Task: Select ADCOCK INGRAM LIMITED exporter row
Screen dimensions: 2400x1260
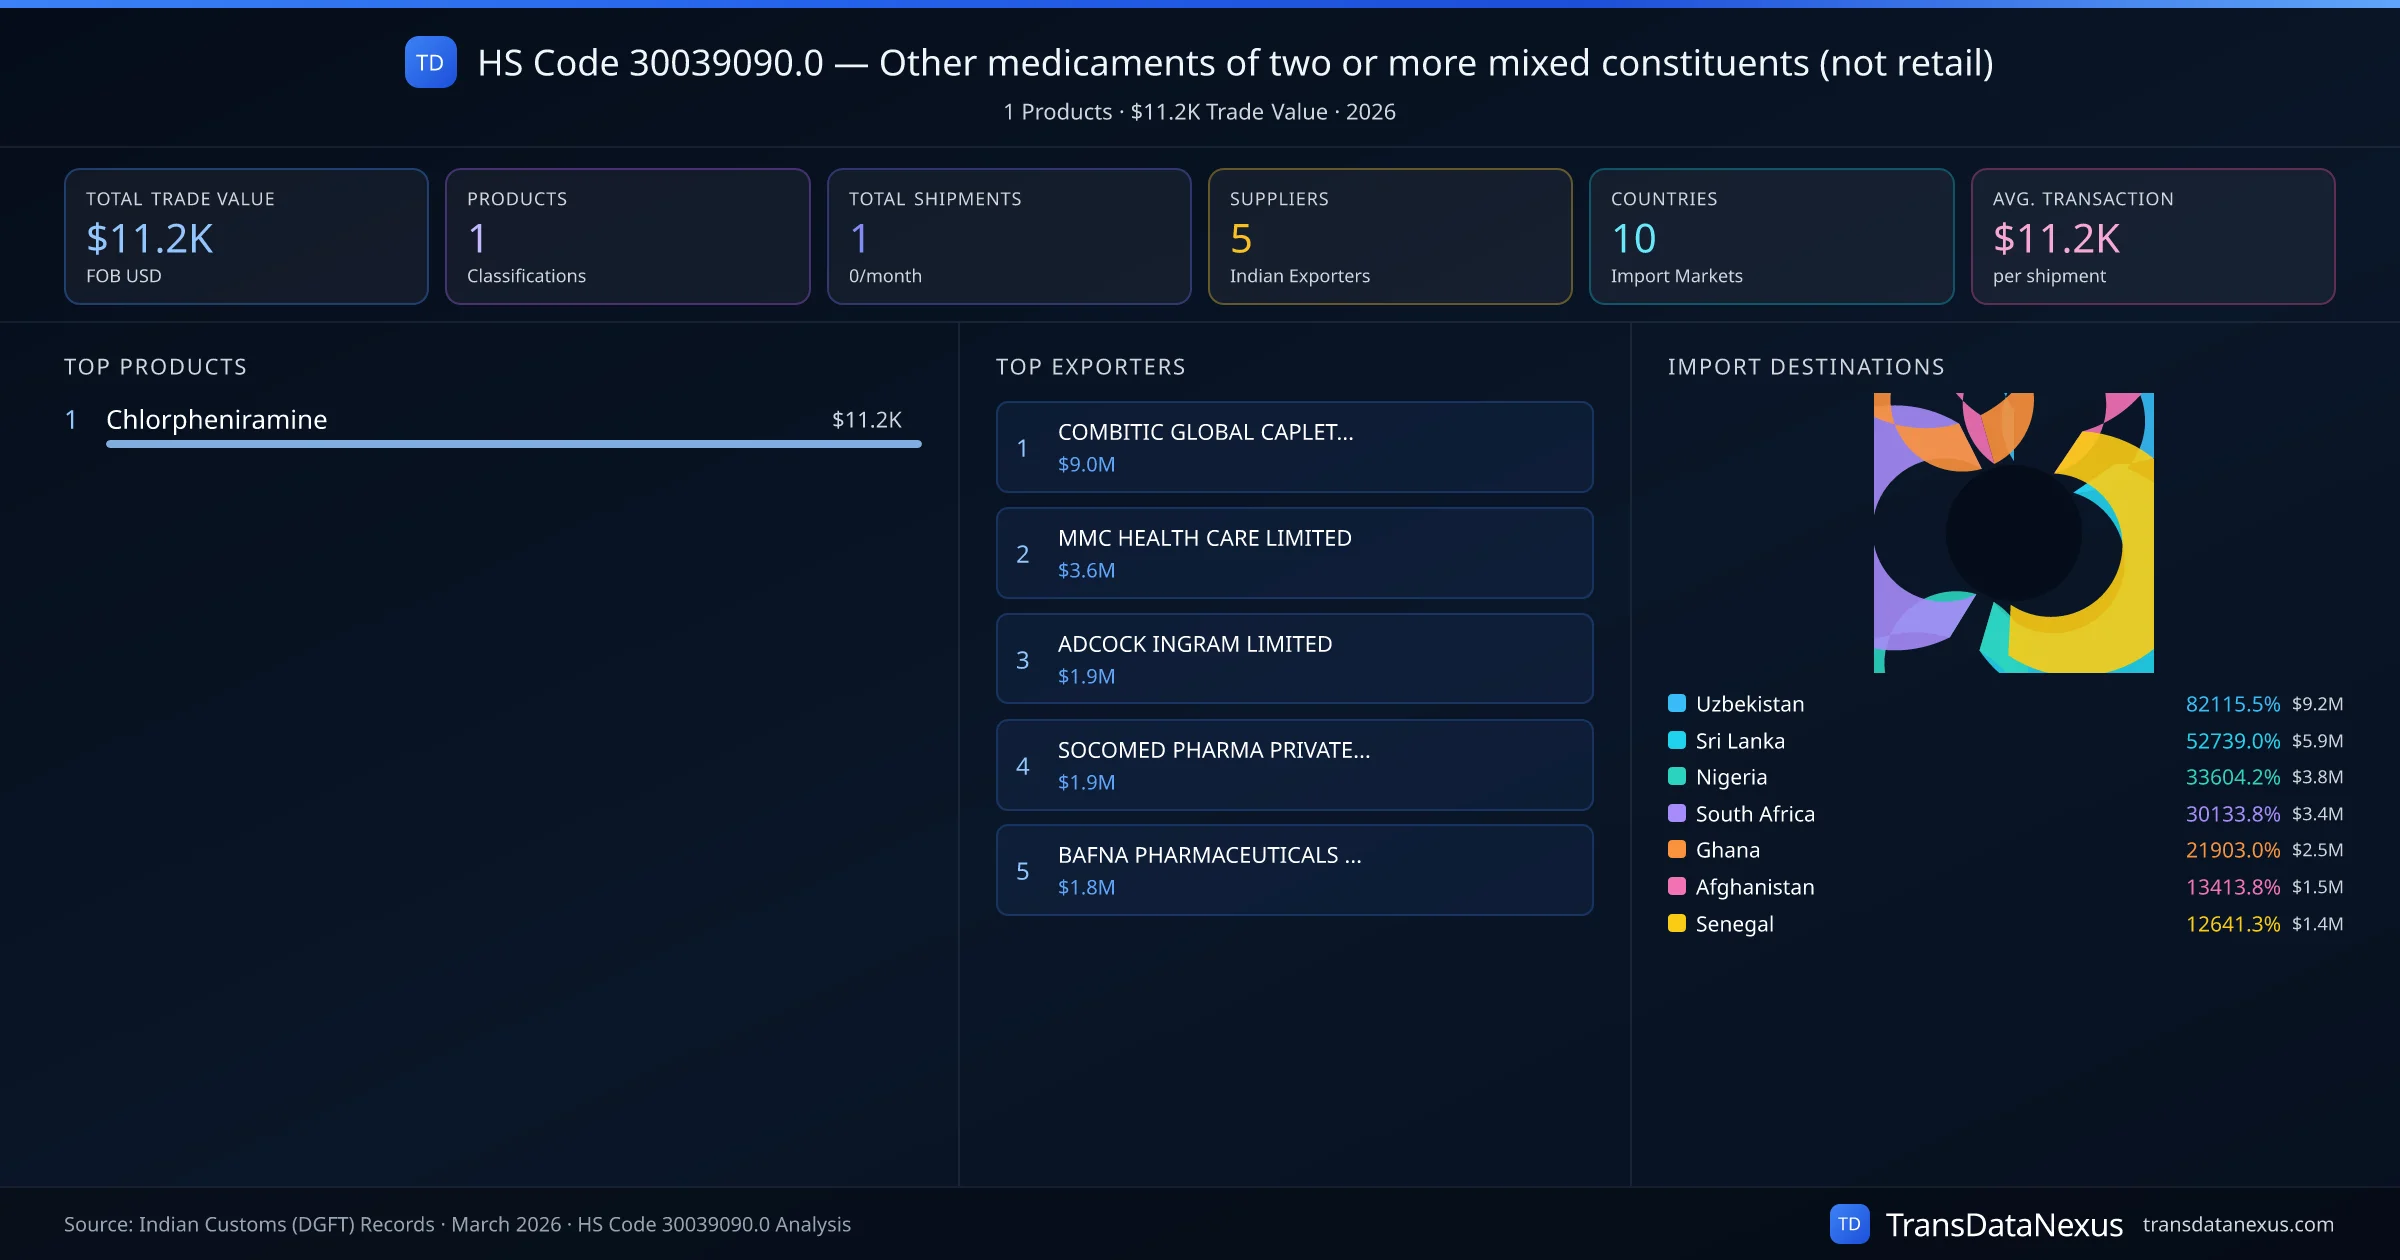Action: (1294, 659)
